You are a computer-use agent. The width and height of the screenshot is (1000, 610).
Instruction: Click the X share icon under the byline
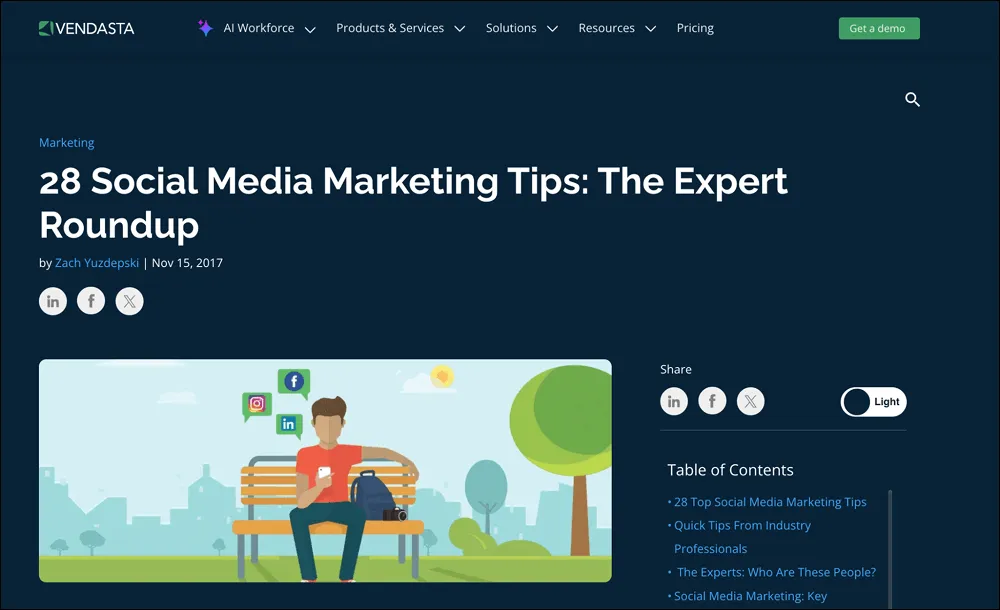129,300
